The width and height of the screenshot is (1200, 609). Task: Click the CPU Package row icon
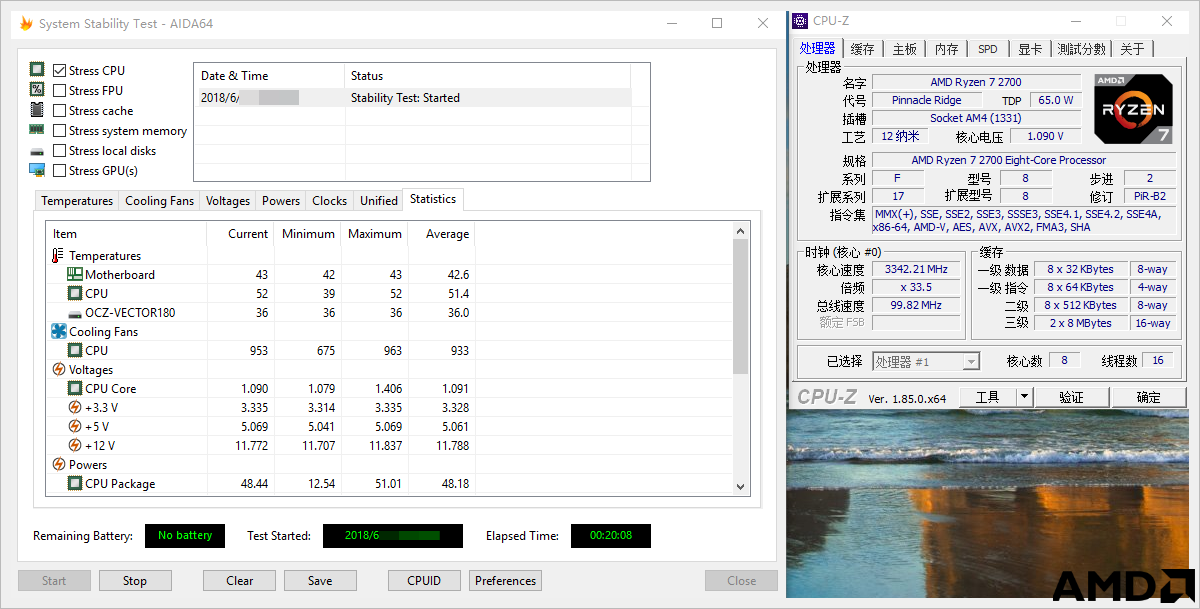coord(75,483)
